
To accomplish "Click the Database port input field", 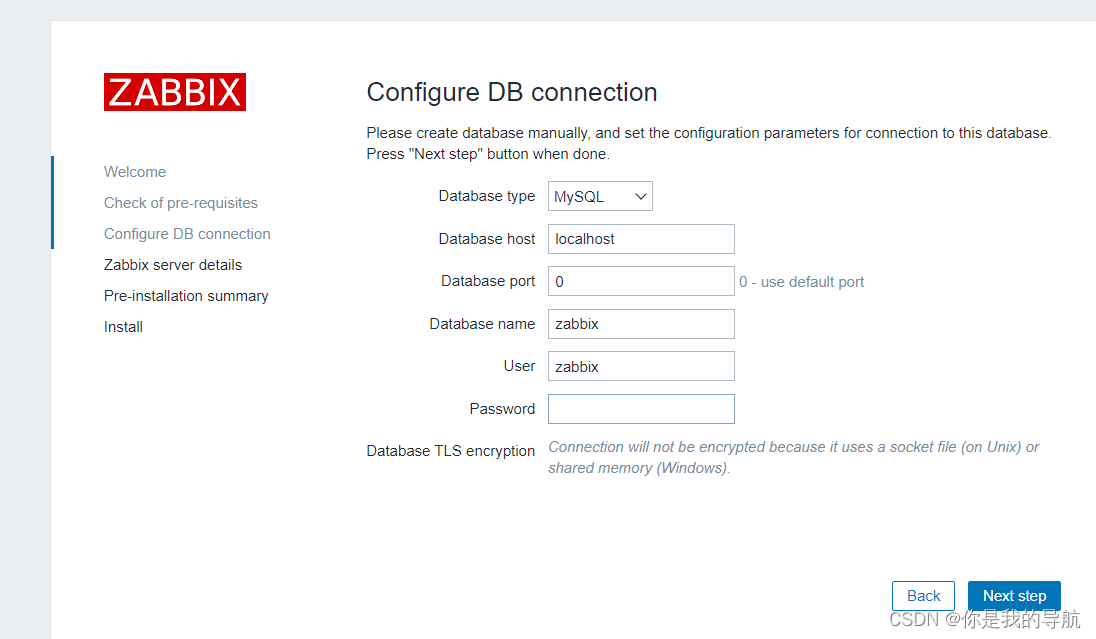I will pos(641,281).
